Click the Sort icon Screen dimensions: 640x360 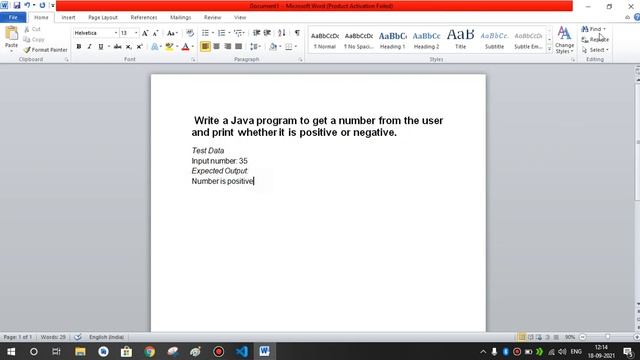click(282, 33)
